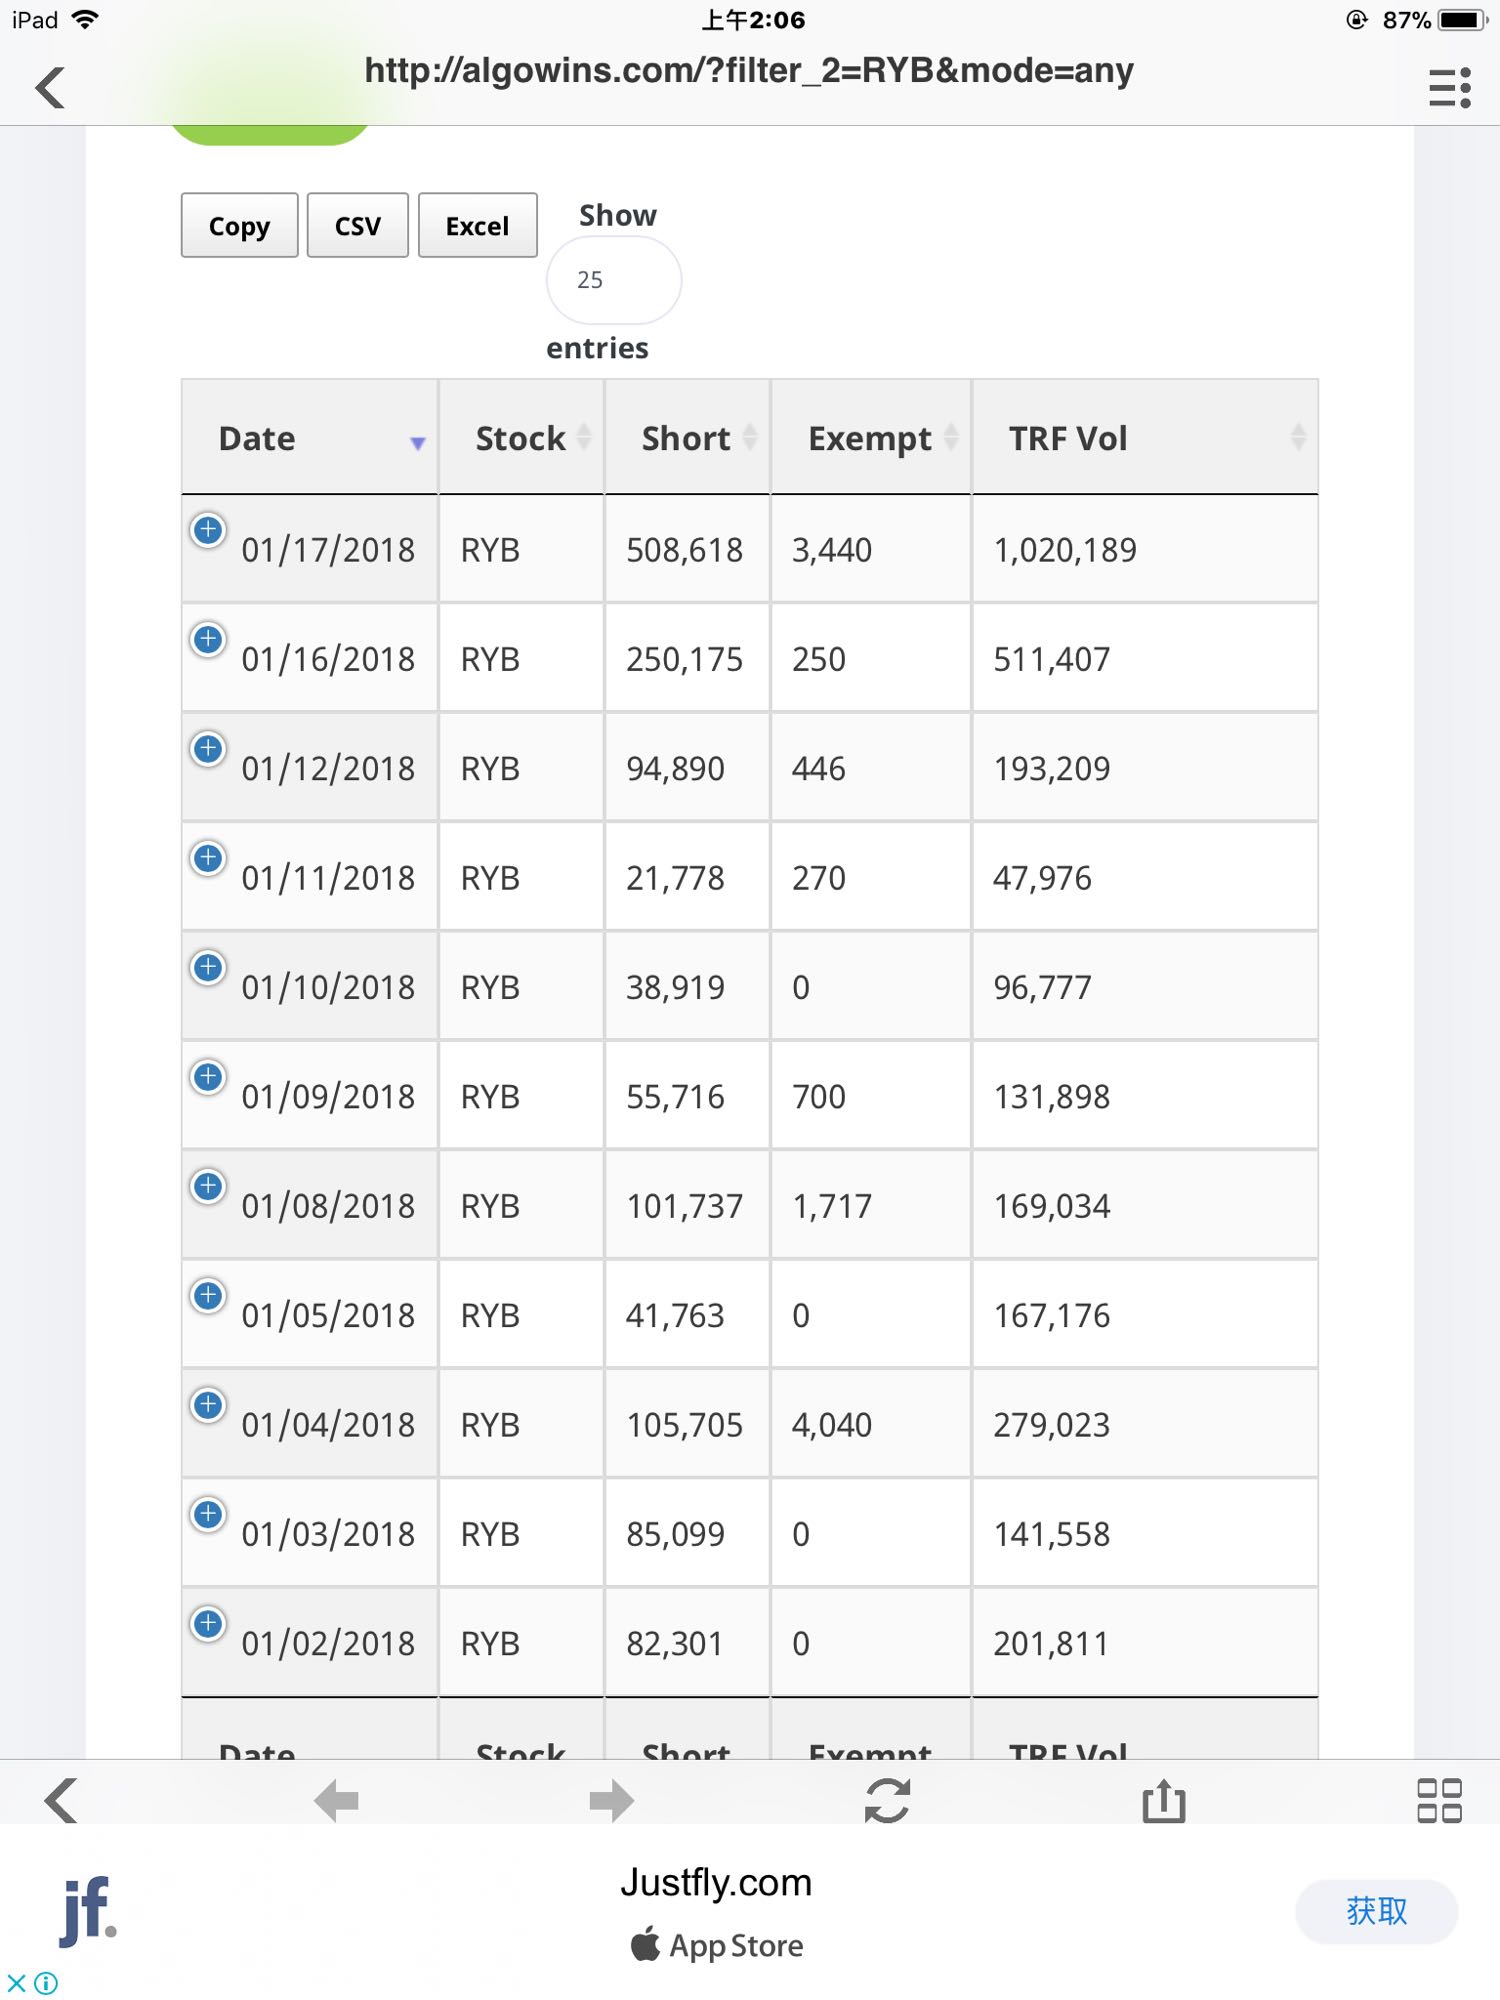Export table with CSV button

tap(357, 226)
